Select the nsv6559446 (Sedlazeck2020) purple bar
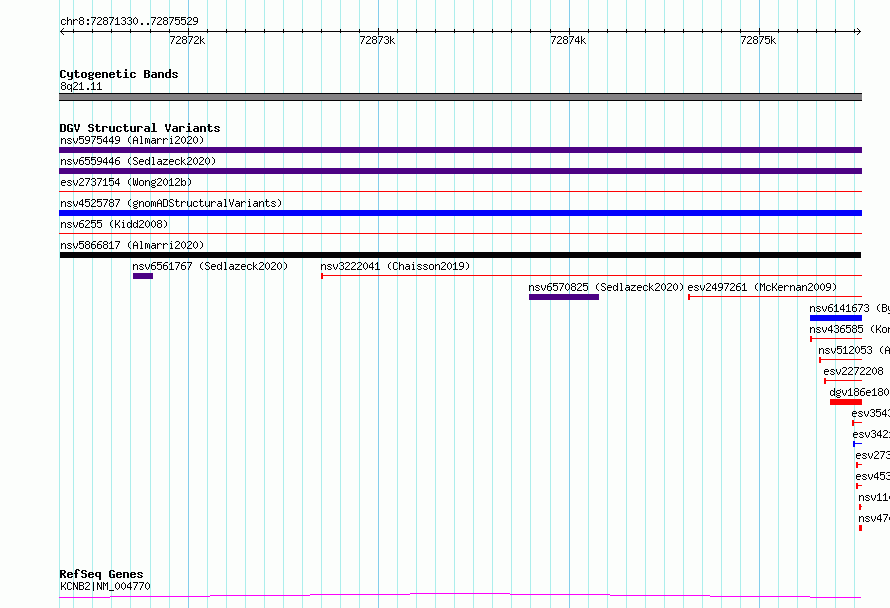The image size is (890, 608). 460,171
